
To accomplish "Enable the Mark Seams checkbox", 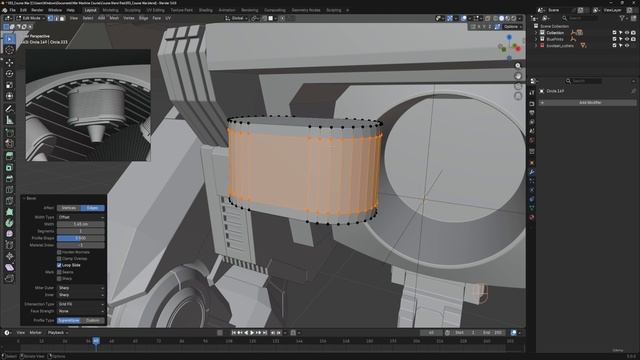I will pyautogui.click(x=59, y=272).
